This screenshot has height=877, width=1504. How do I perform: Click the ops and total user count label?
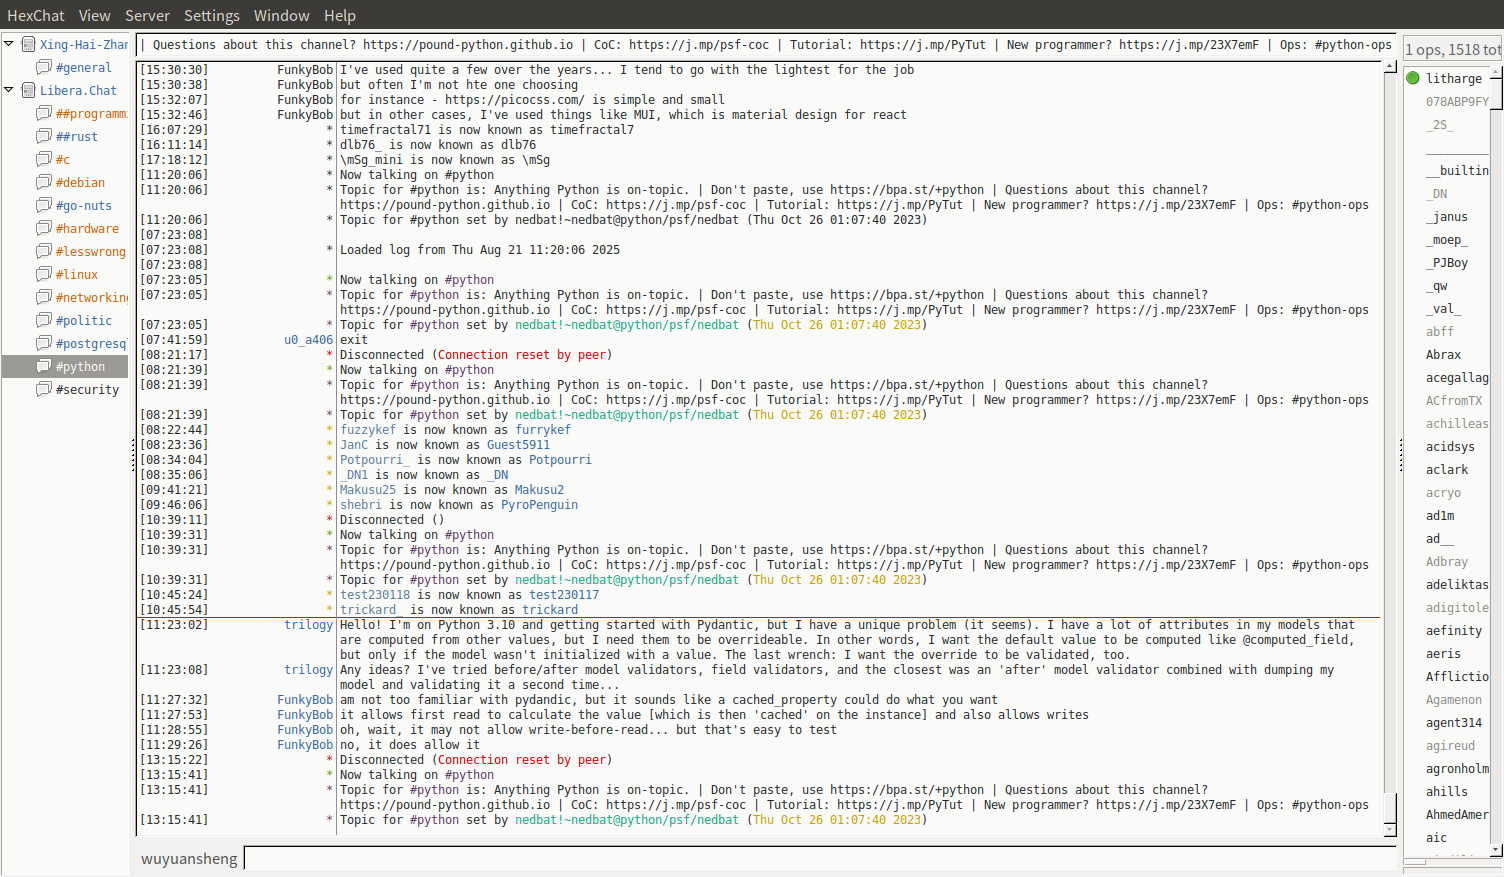[x=1453, y=49]
